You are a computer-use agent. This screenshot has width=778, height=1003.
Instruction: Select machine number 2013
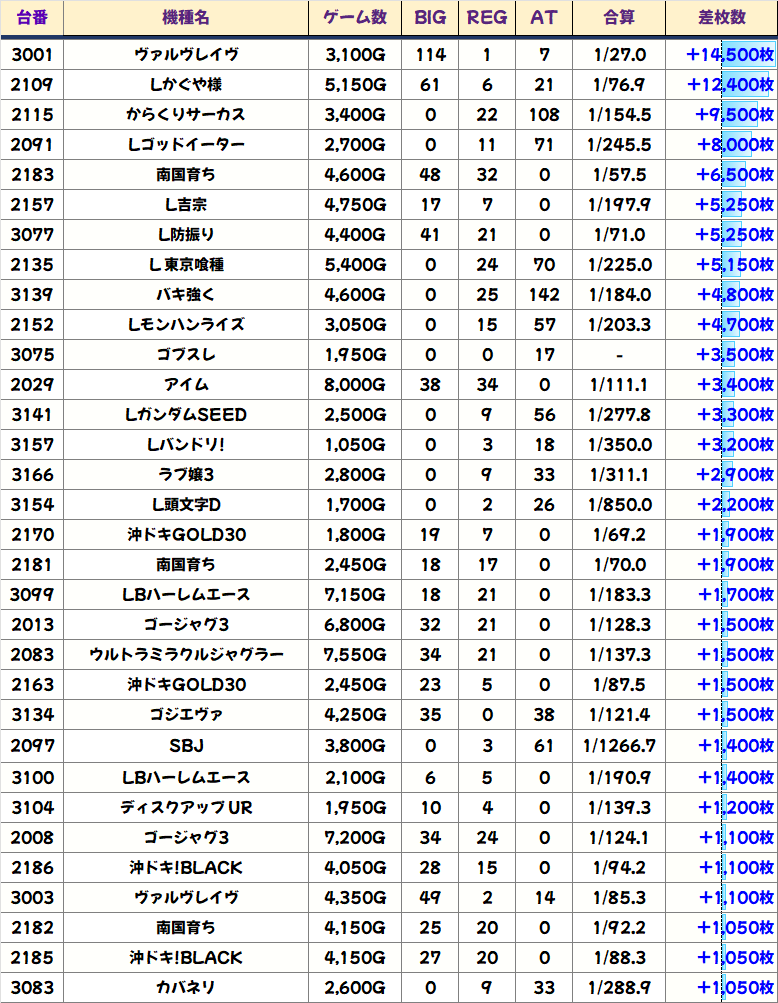tap(32, 626)
